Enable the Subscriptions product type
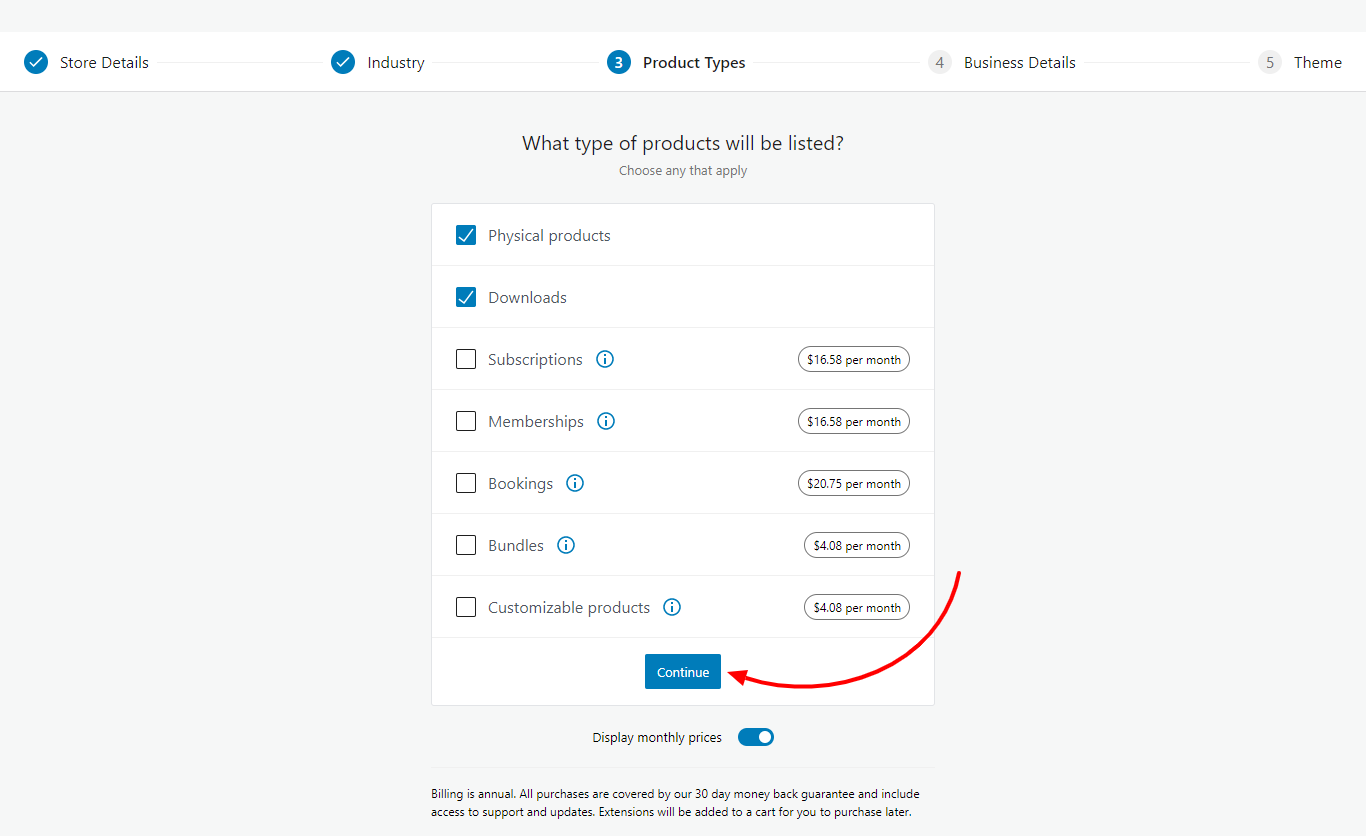1366x836 pixels. [466, 358]
